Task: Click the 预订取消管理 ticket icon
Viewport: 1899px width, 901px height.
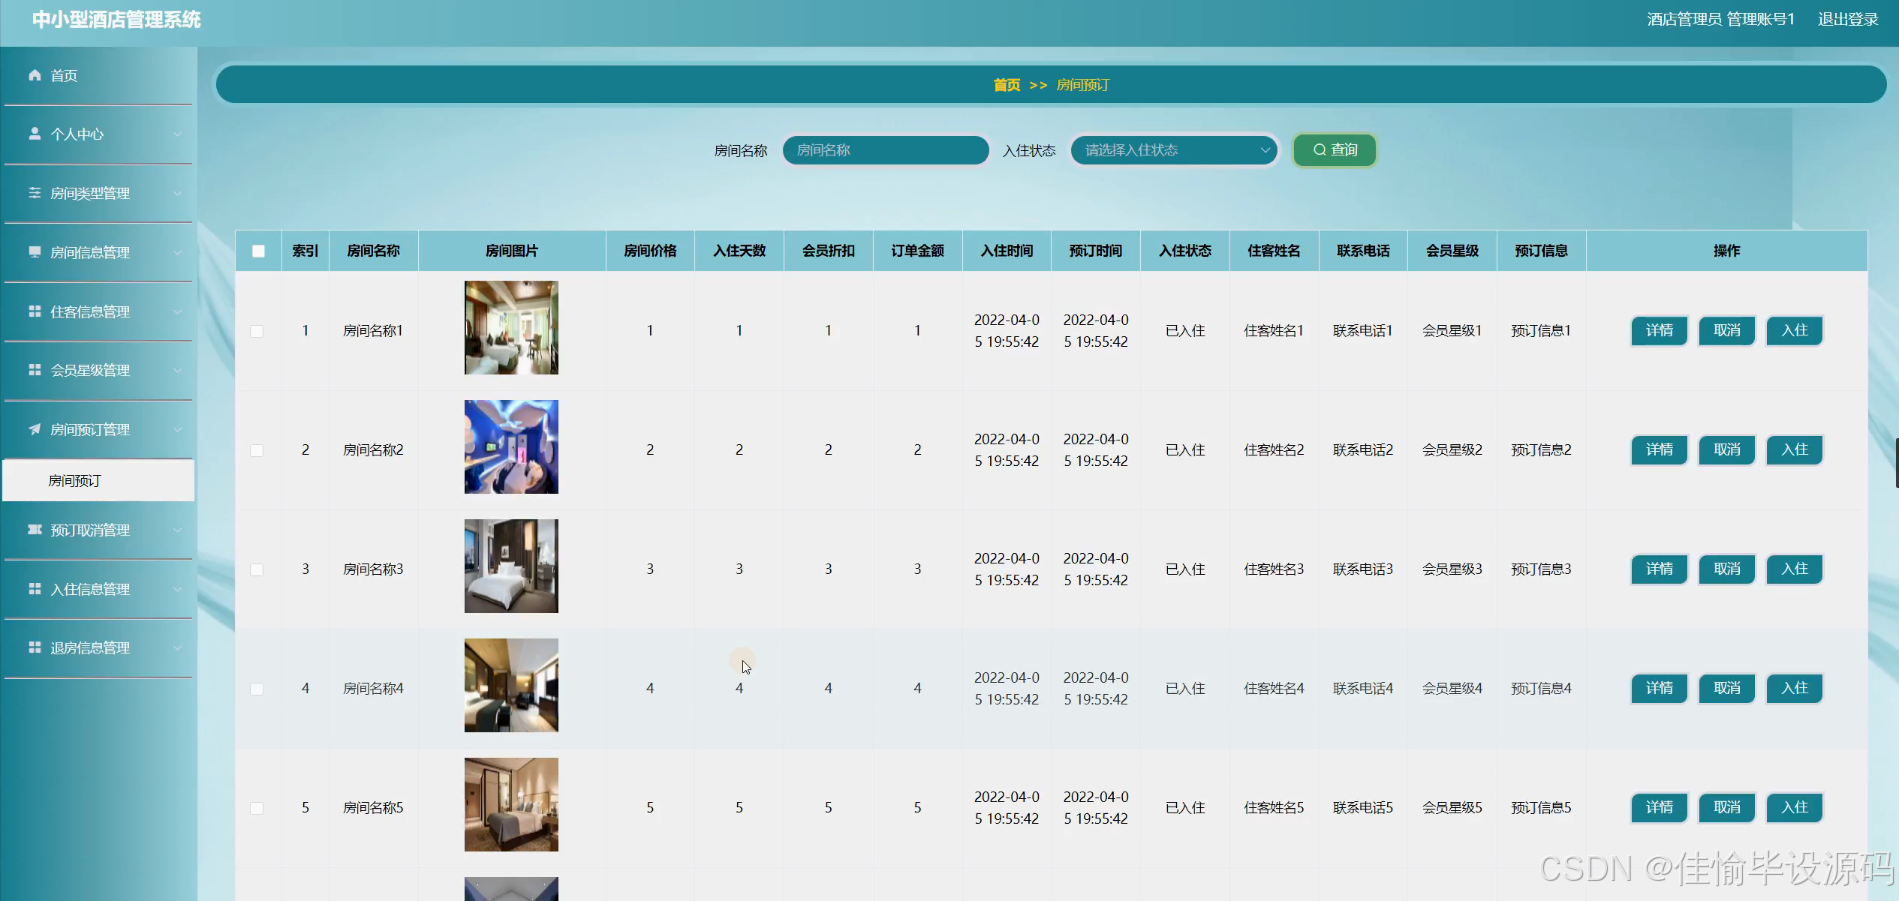Action: coord(35,529)
